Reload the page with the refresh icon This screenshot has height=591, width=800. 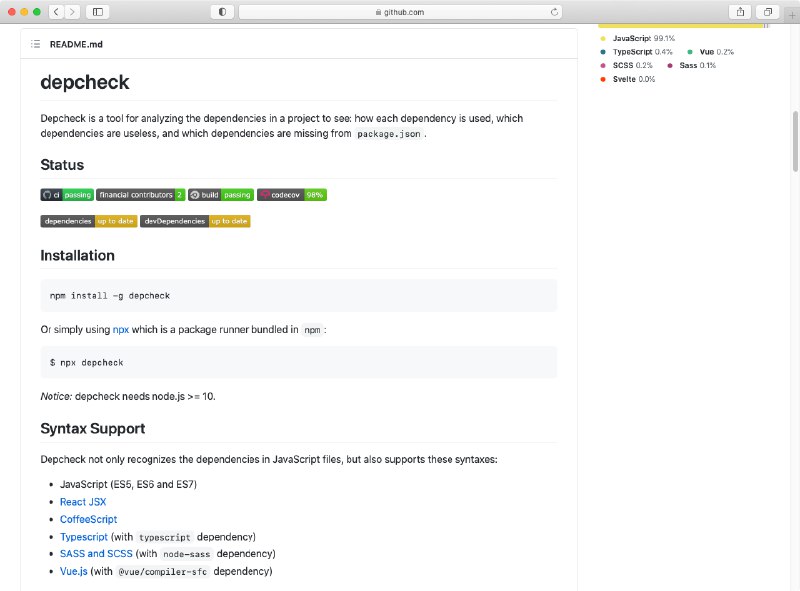tap(554, 12)
